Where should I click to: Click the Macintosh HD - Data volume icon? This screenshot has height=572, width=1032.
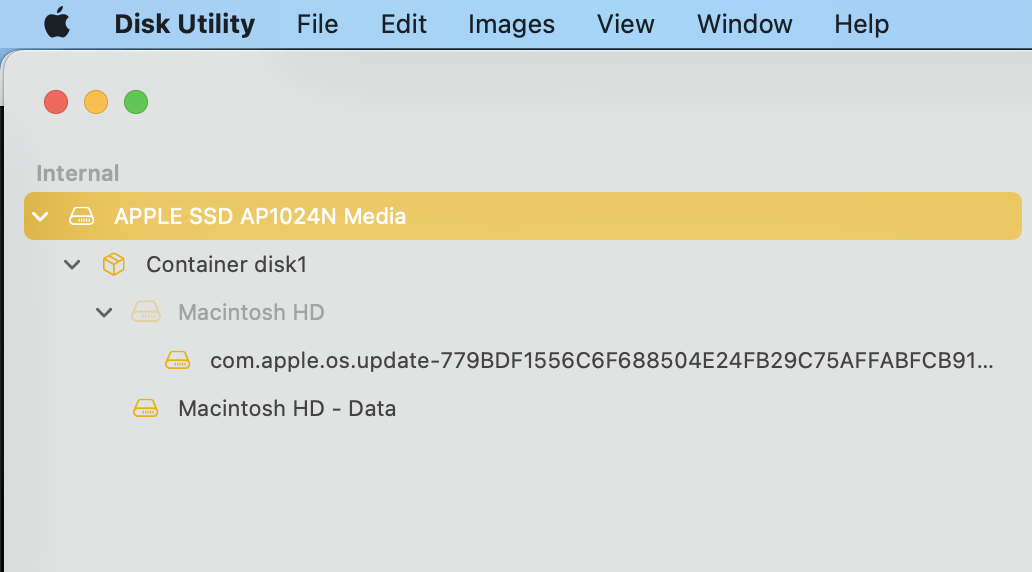tap(146, 408)
